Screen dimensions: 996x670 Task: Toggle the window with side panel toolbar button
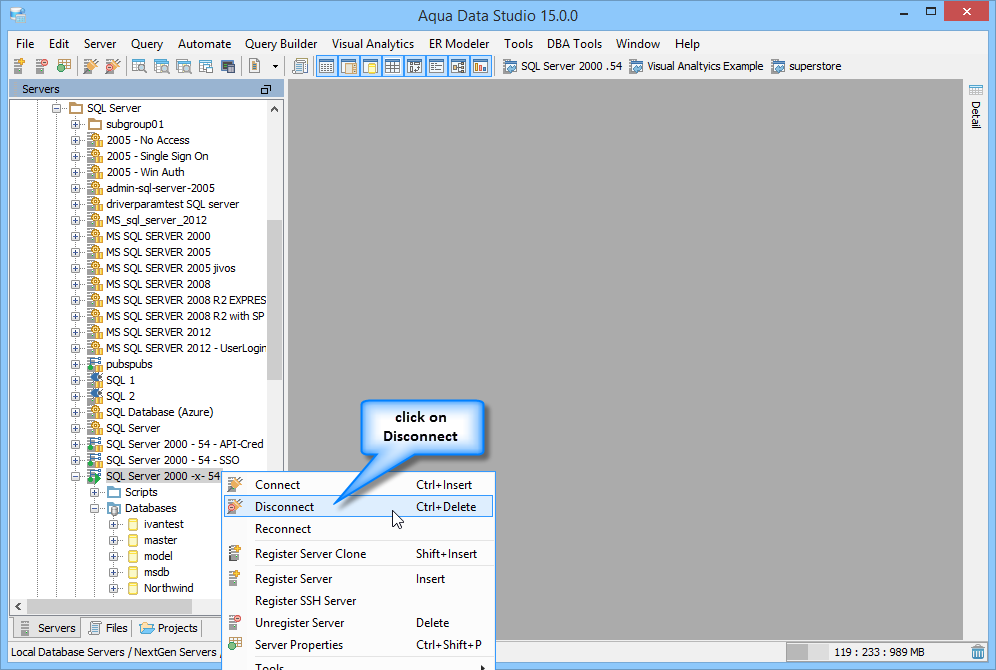(349, 65)
